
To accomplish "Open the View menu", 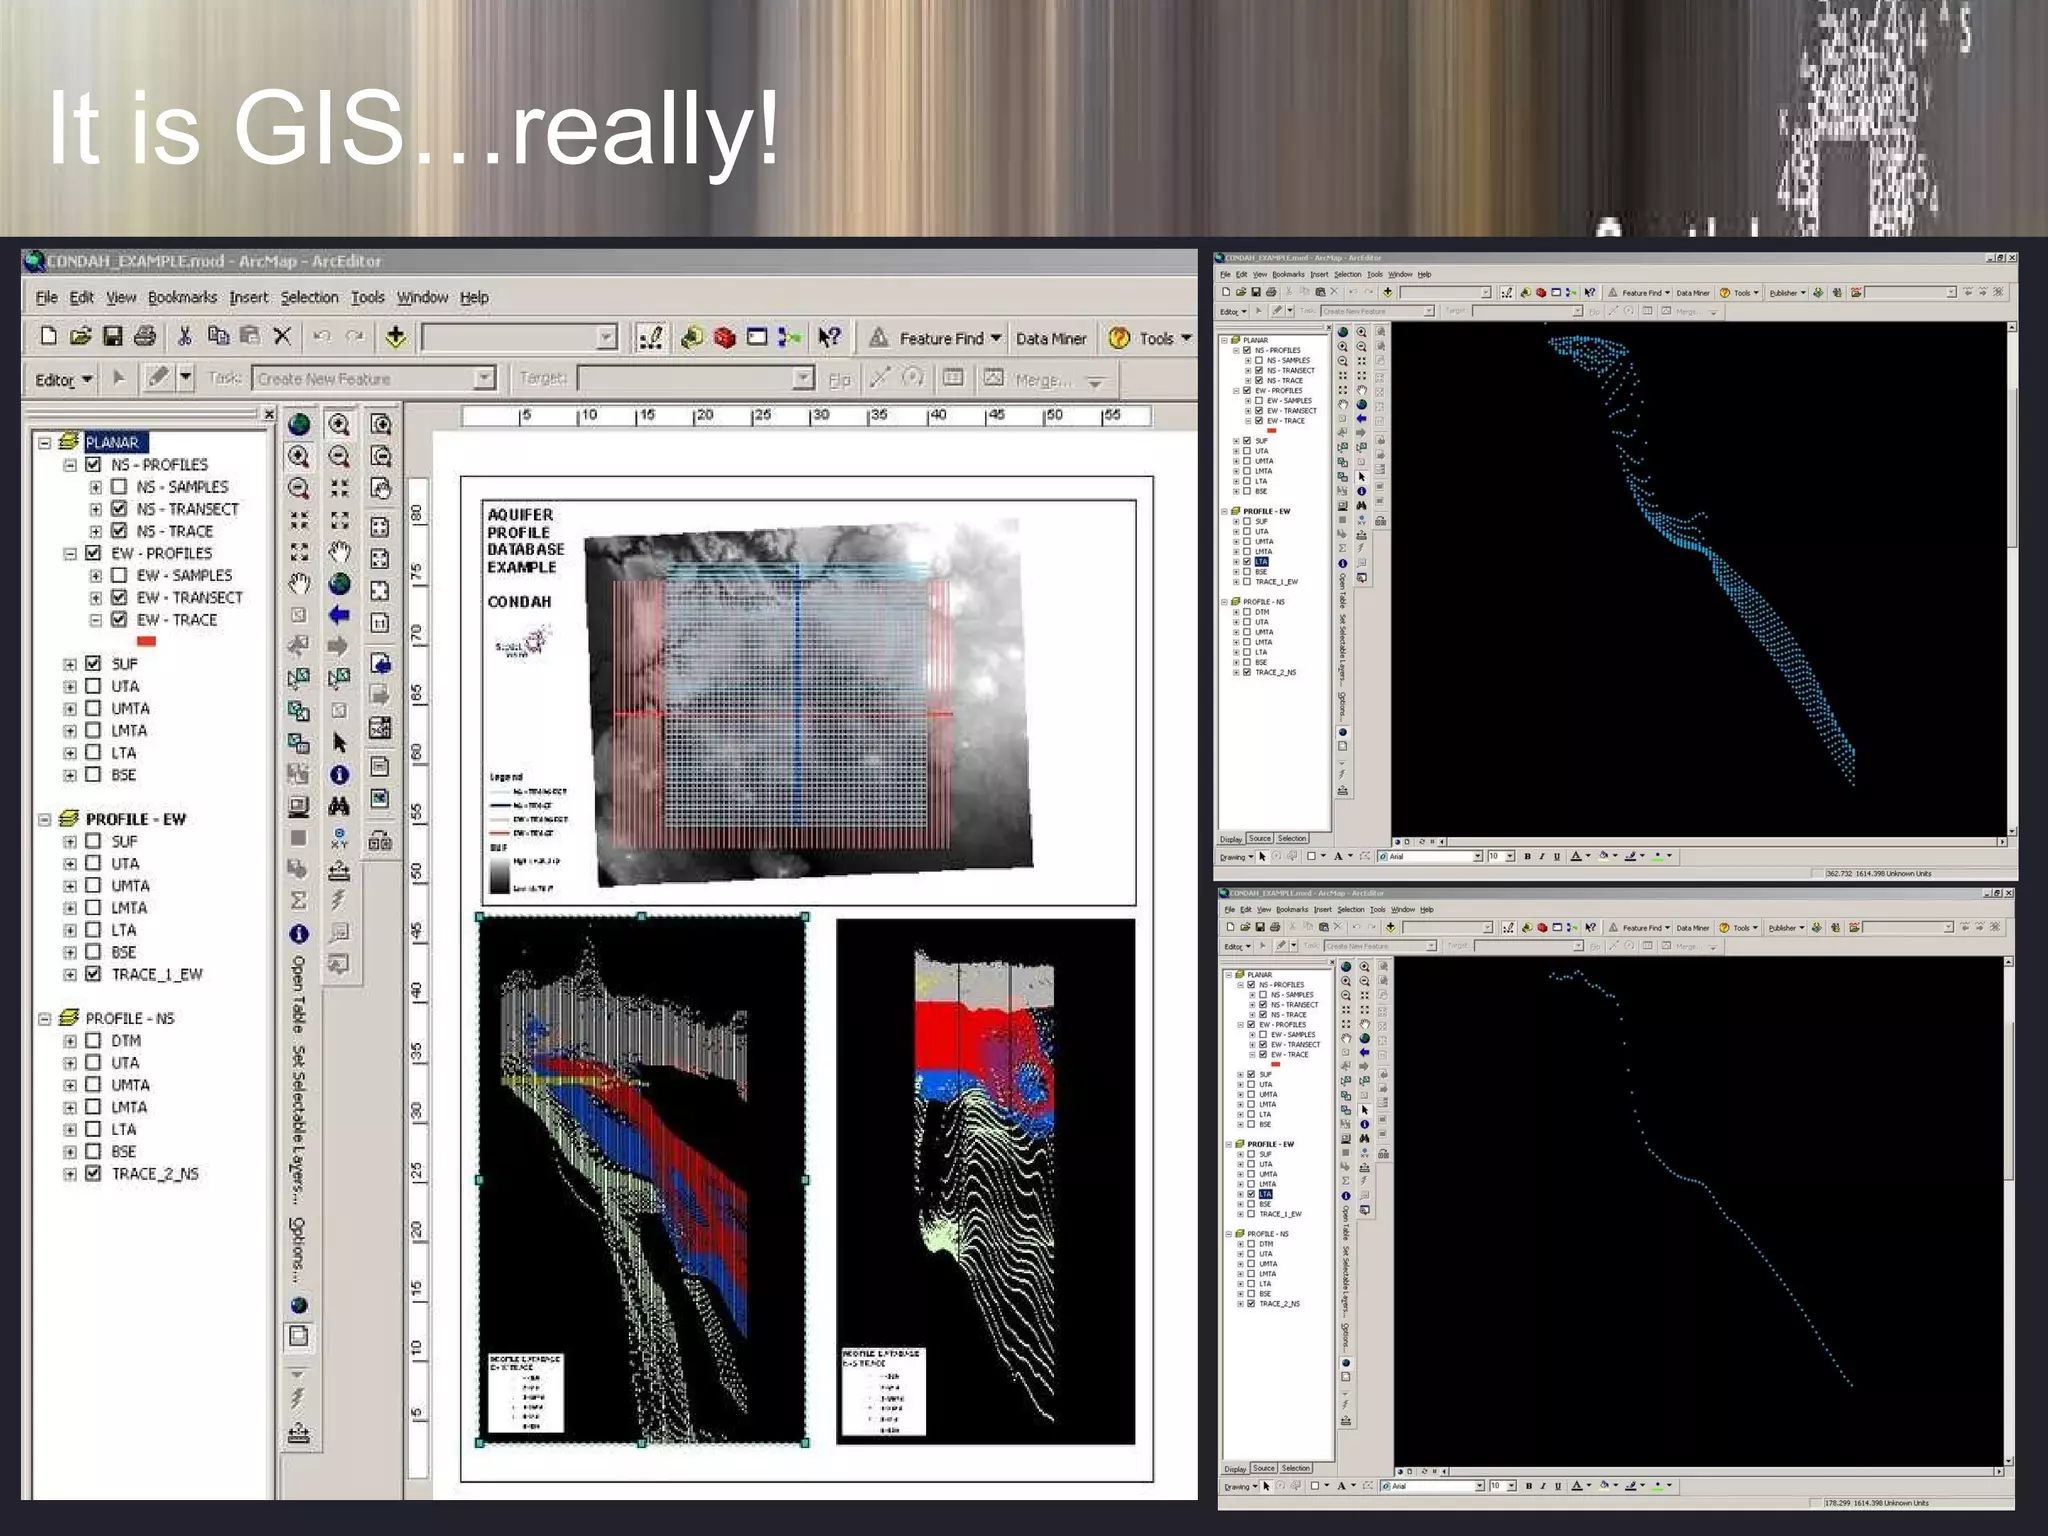I will click(121, 297).
